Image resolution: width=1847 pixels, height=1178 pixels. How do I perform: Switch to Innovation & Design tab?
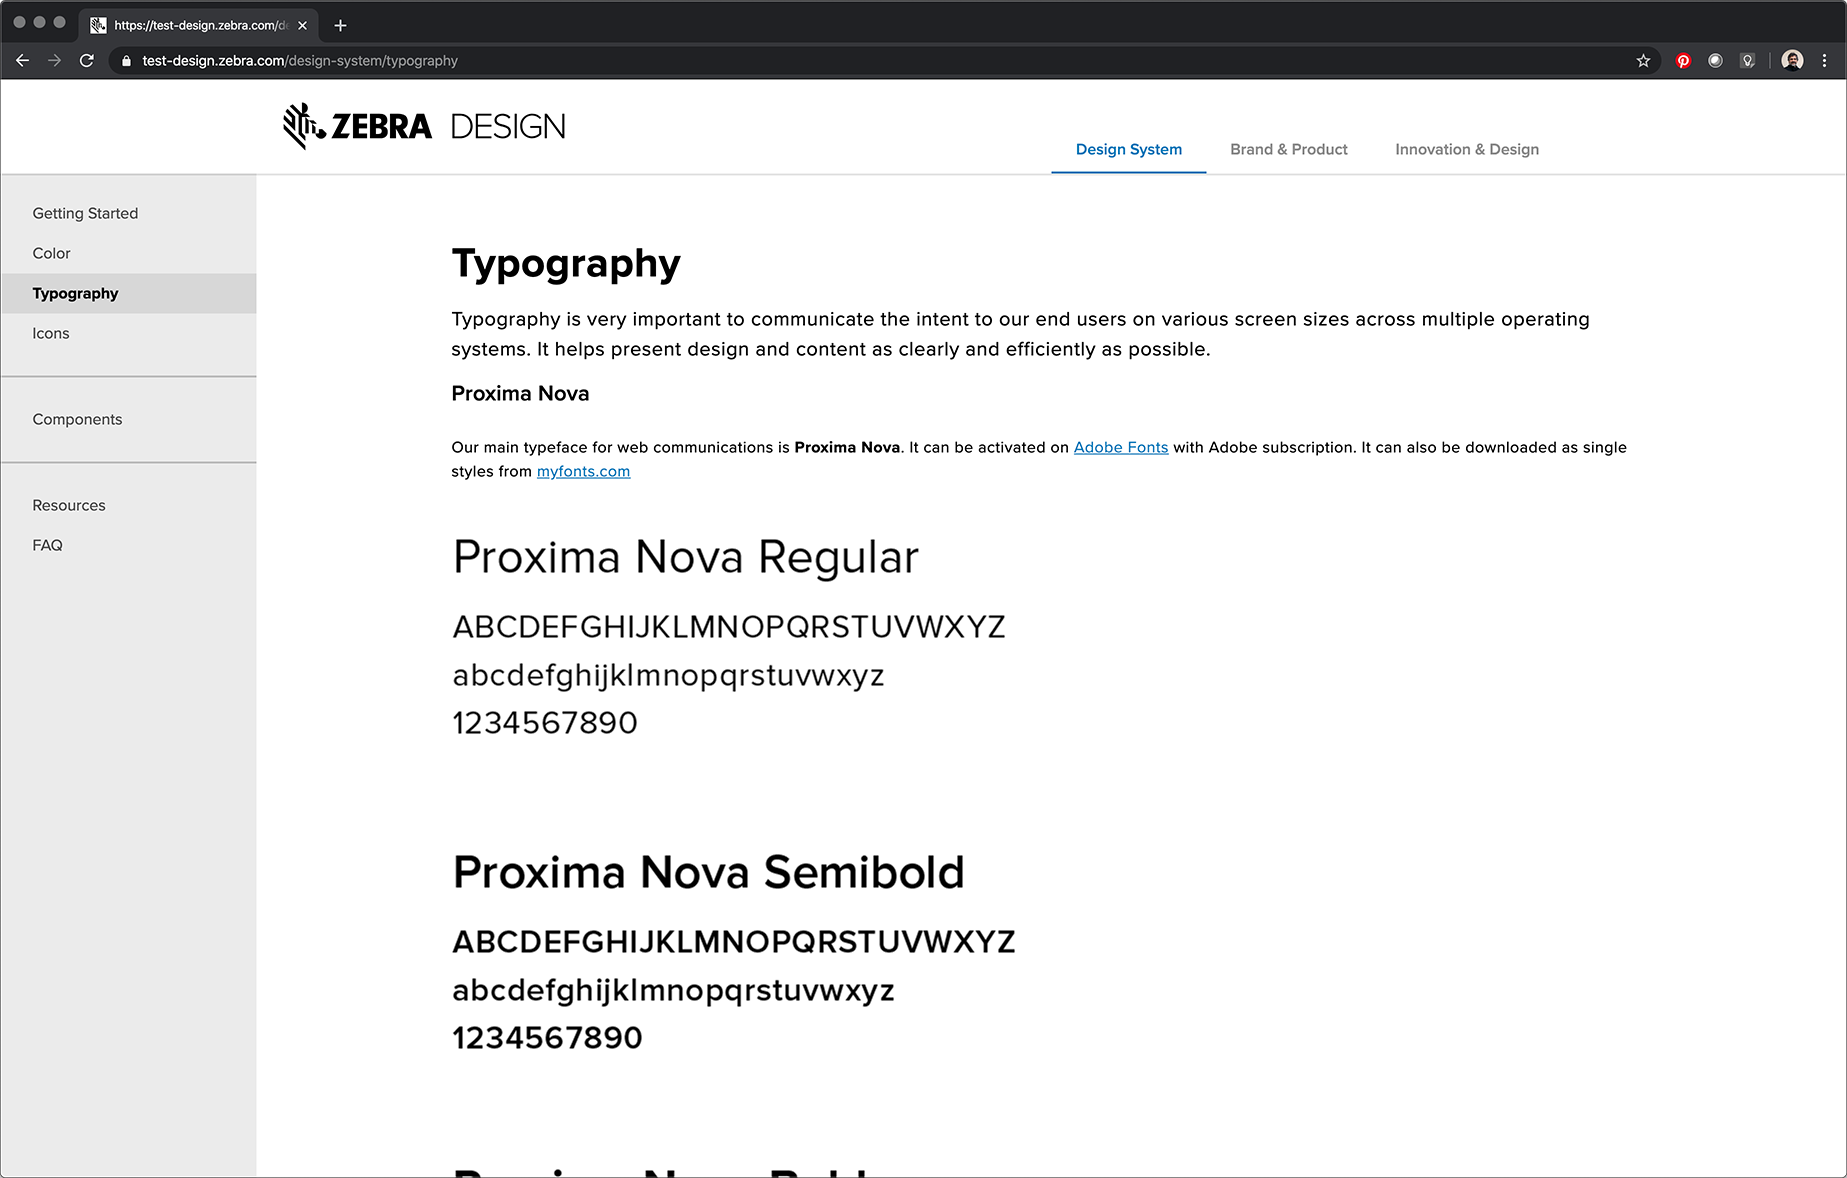[1466, 149]
